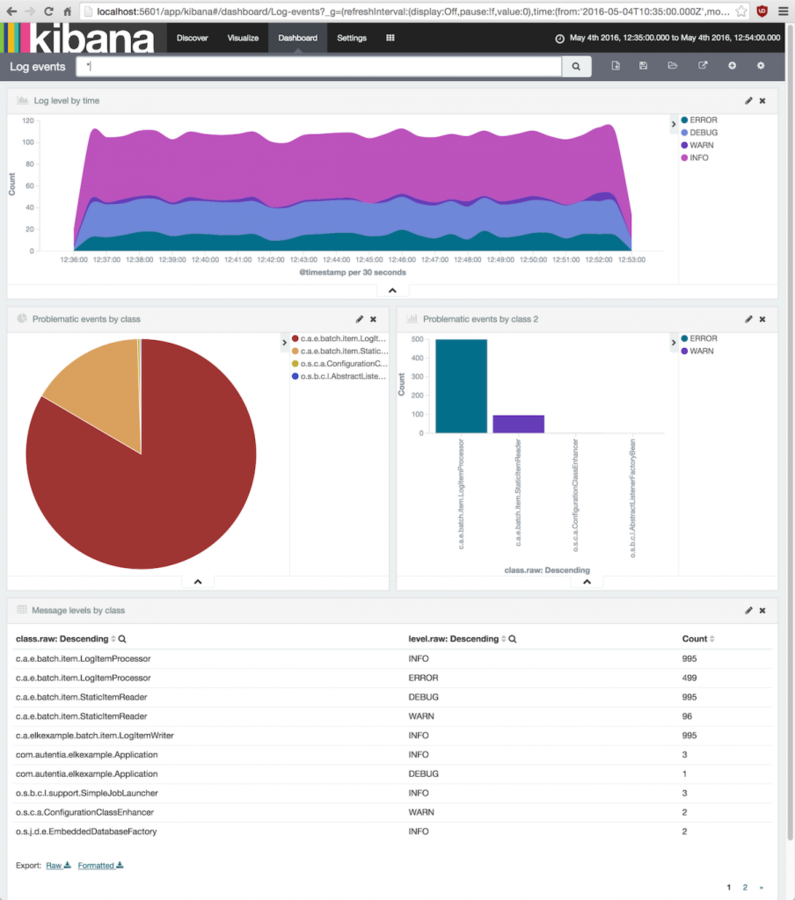795x900 pixels.
Task: Click the Save Dashboard icon
Action: [643, 66]
